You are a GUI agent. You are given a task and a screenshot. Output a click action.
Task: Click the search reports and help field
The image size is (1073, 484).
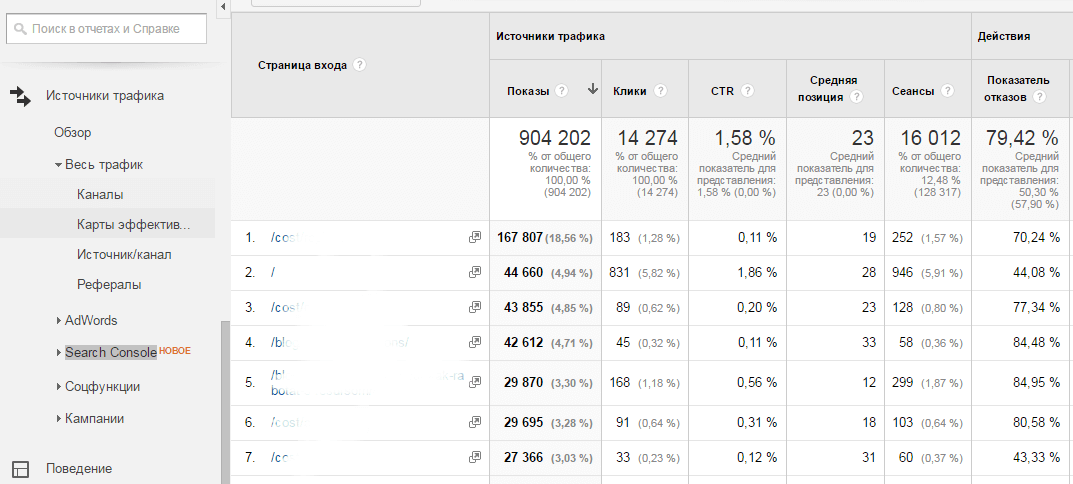click(x=107, y=29)
